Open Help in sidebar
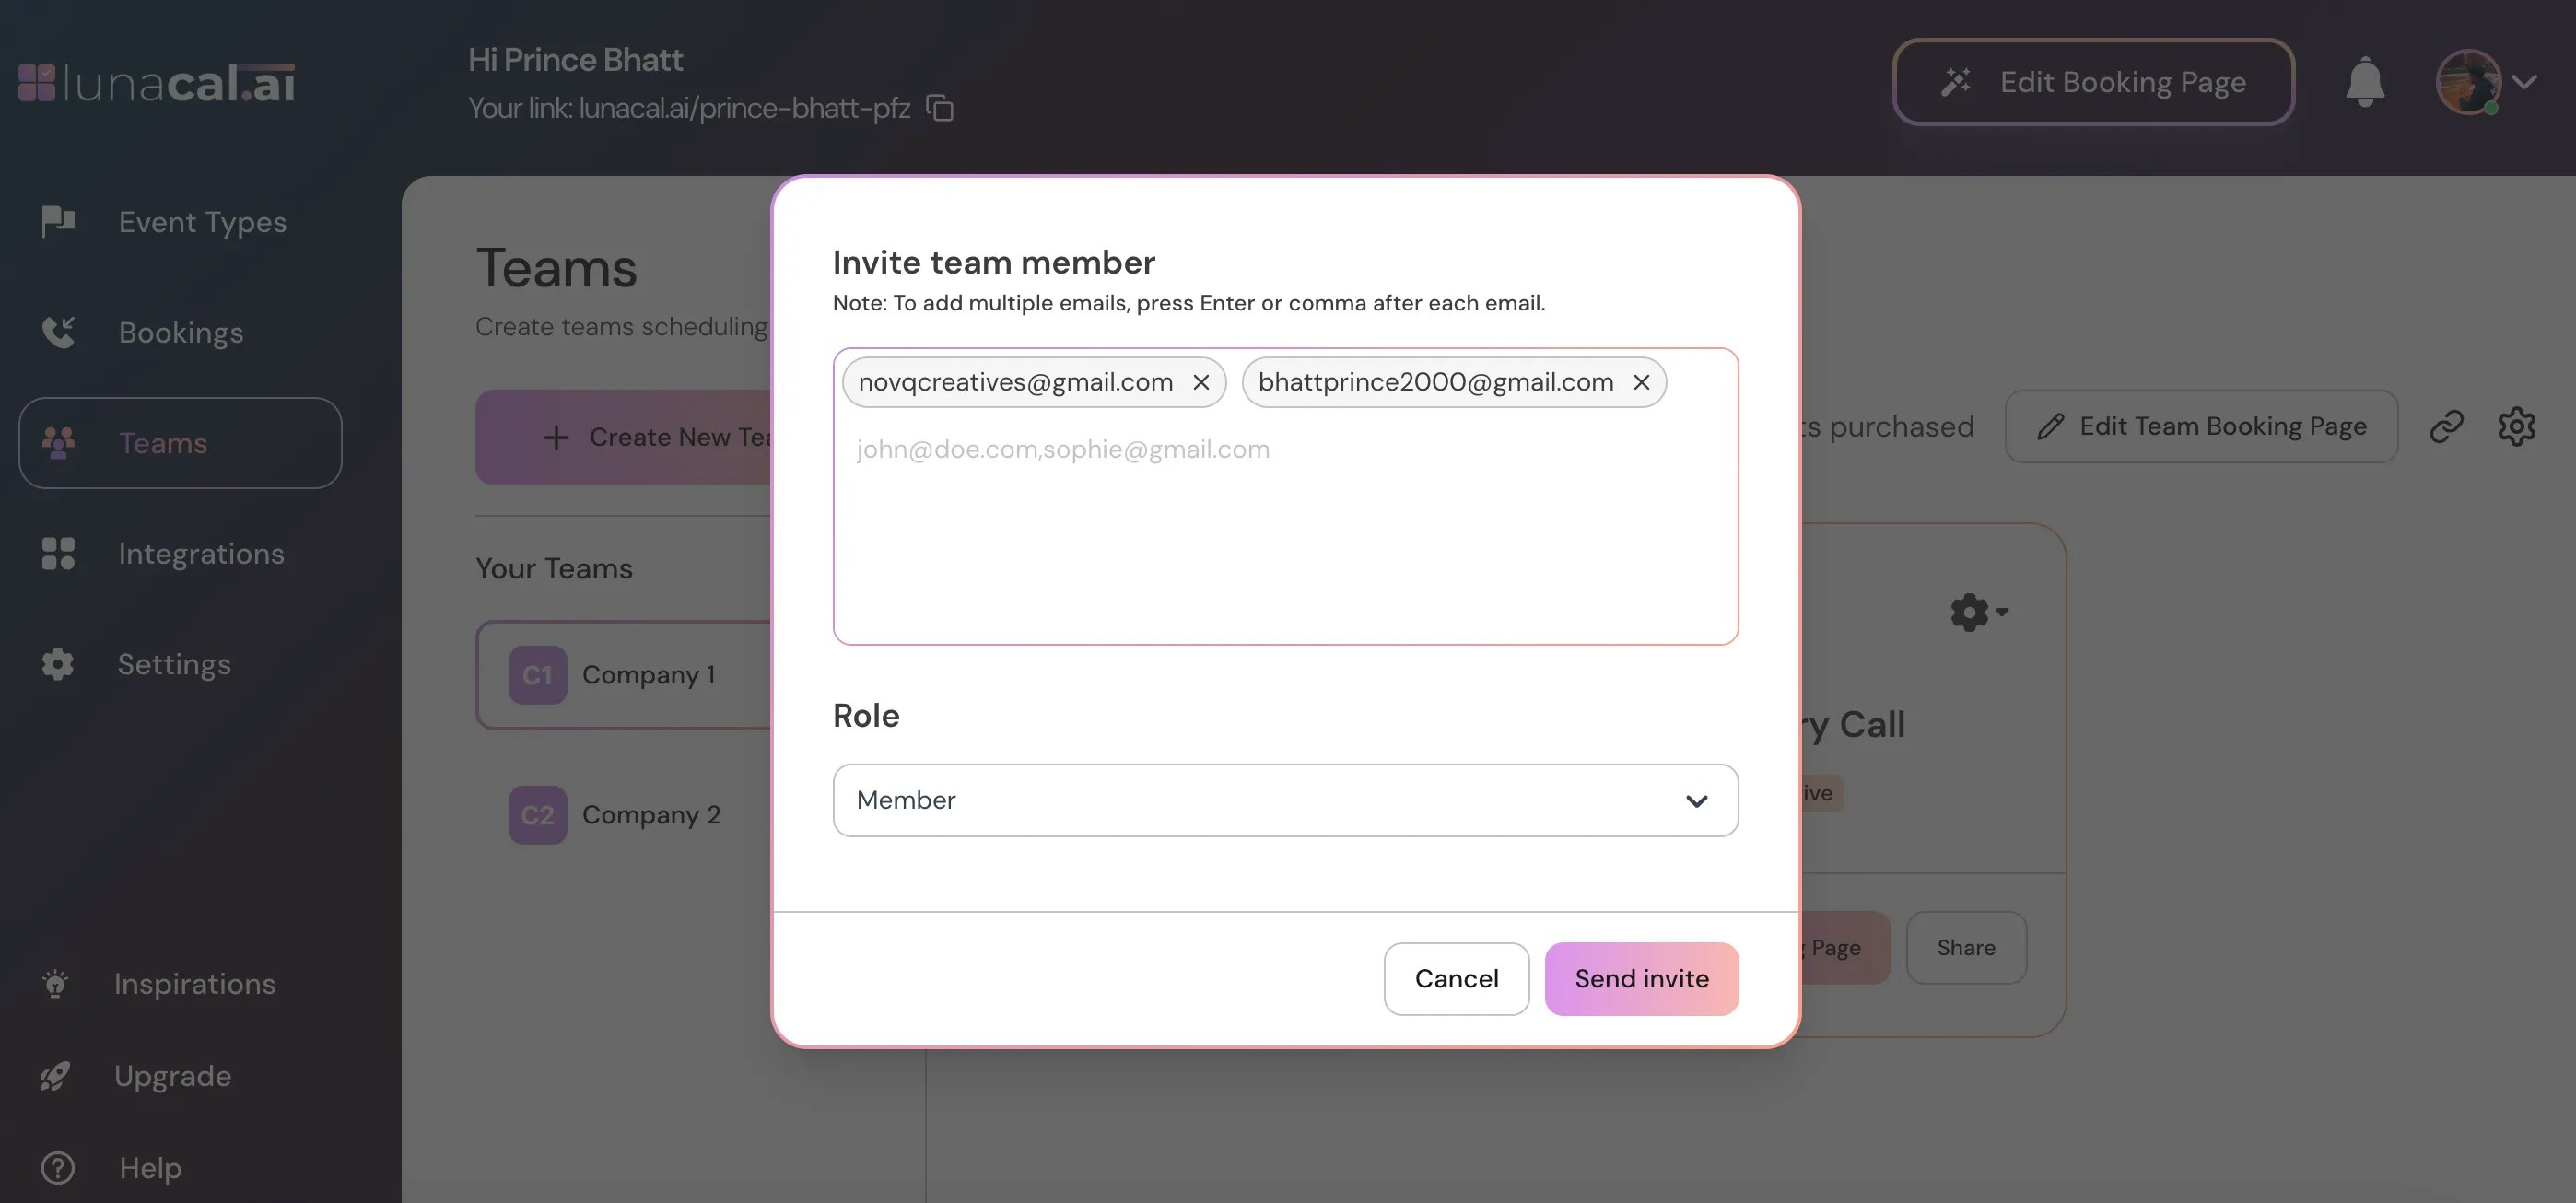 150,1168
